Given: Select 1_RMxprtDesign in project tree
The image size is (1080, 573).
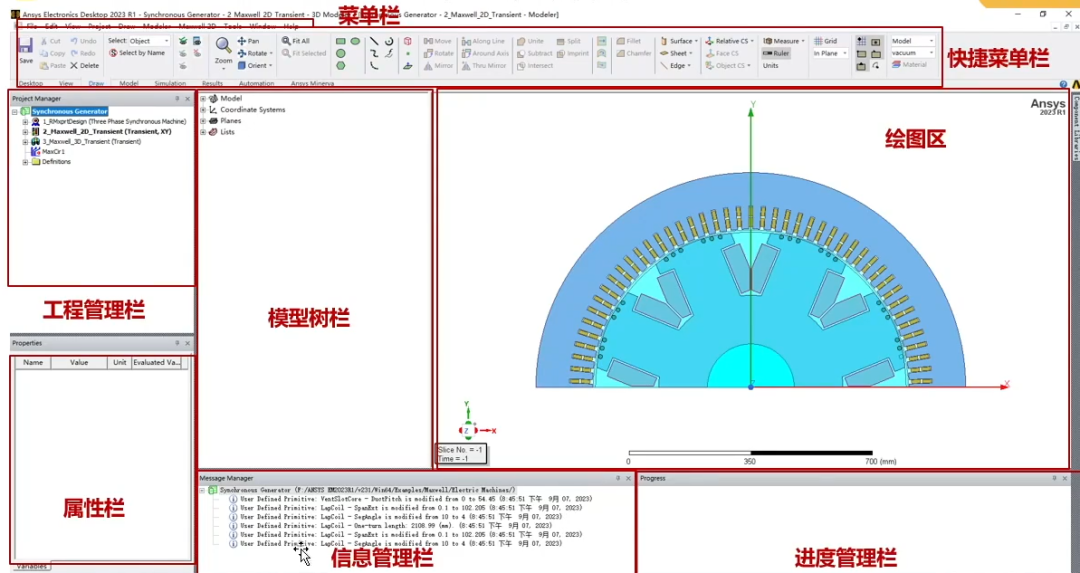Looking at the screenshot, I should [x=114, y=121].
